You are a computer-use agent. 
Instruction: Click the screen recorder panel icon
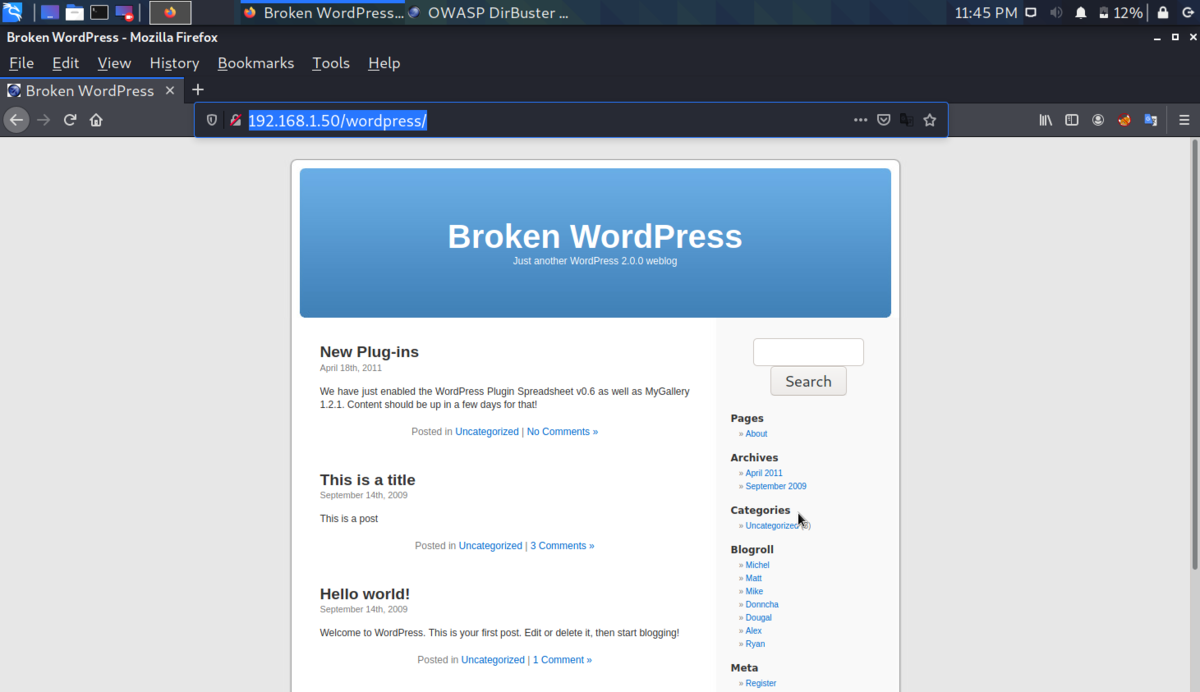click(x=124, y=13)
